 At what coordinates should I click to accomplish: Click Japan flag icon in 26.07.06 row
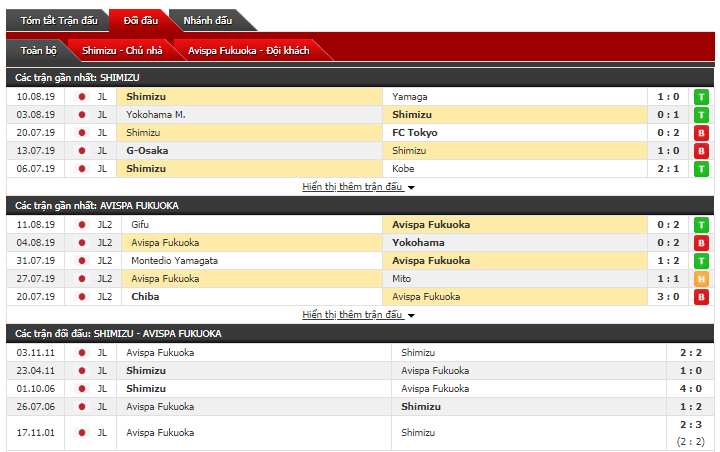82,407
